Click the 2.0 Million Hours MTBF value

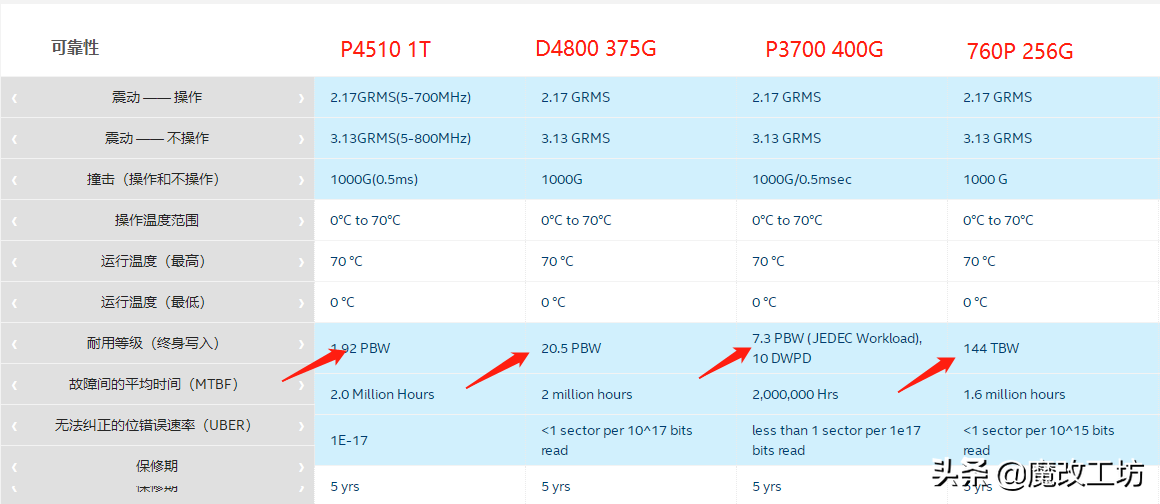pyautogui.click(x=382, y=394)
